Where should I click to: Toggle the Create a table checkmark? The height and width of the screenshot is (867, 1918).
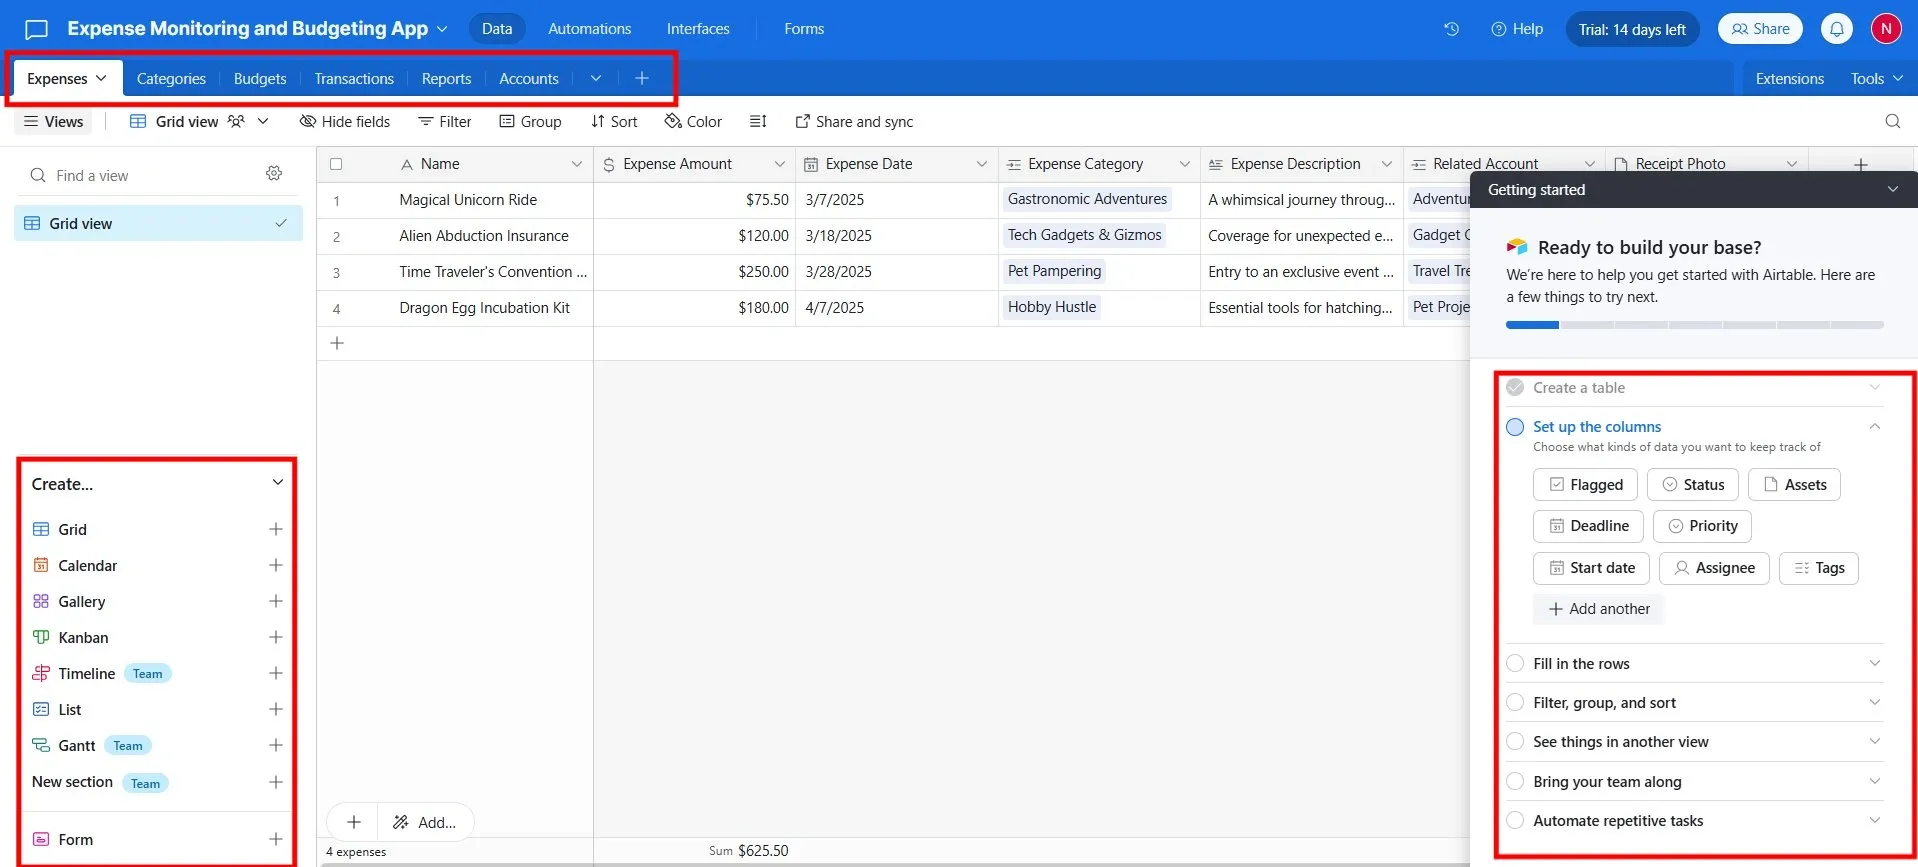1515,387
